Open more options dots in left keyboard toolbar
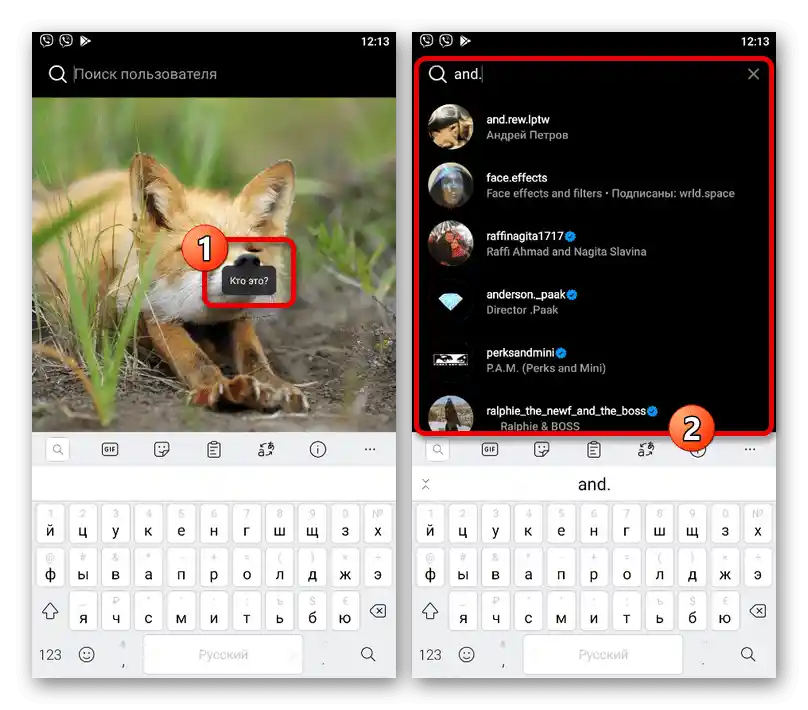 click(x=370, y=449)
